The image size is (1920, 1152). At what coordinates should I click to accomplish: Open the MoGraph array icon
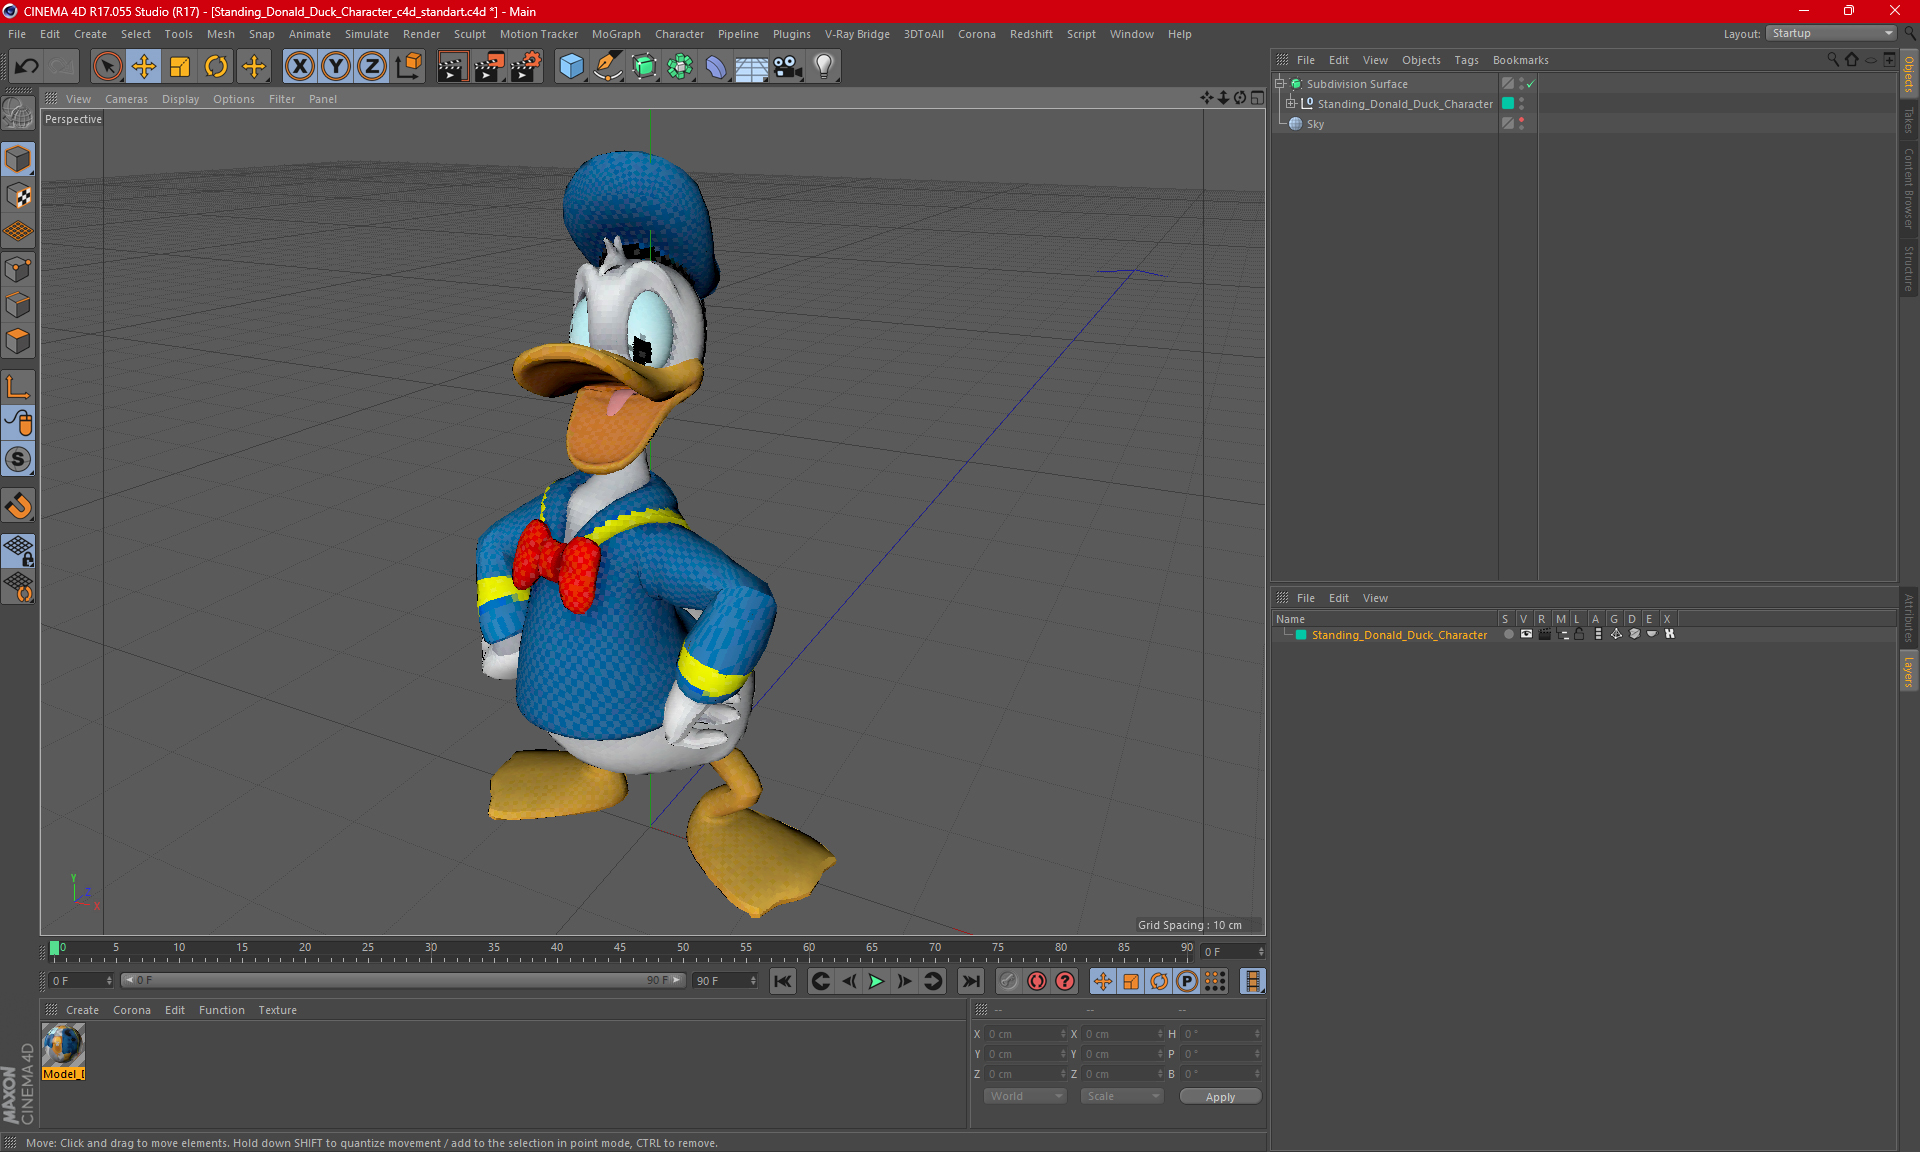click(680, 67)
